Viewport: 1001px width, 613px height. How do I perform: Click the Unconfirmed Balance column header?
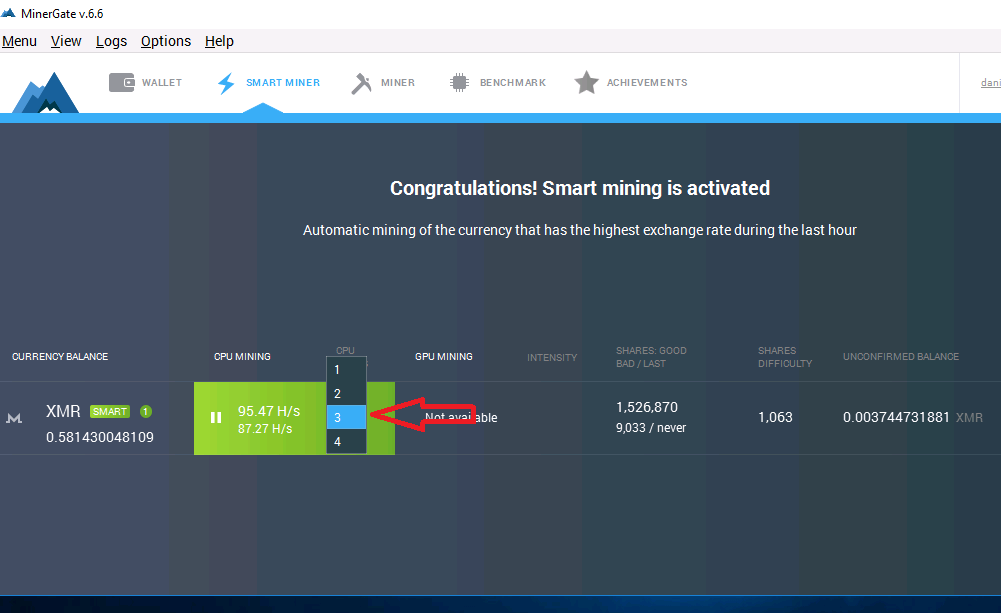point(901,356)
